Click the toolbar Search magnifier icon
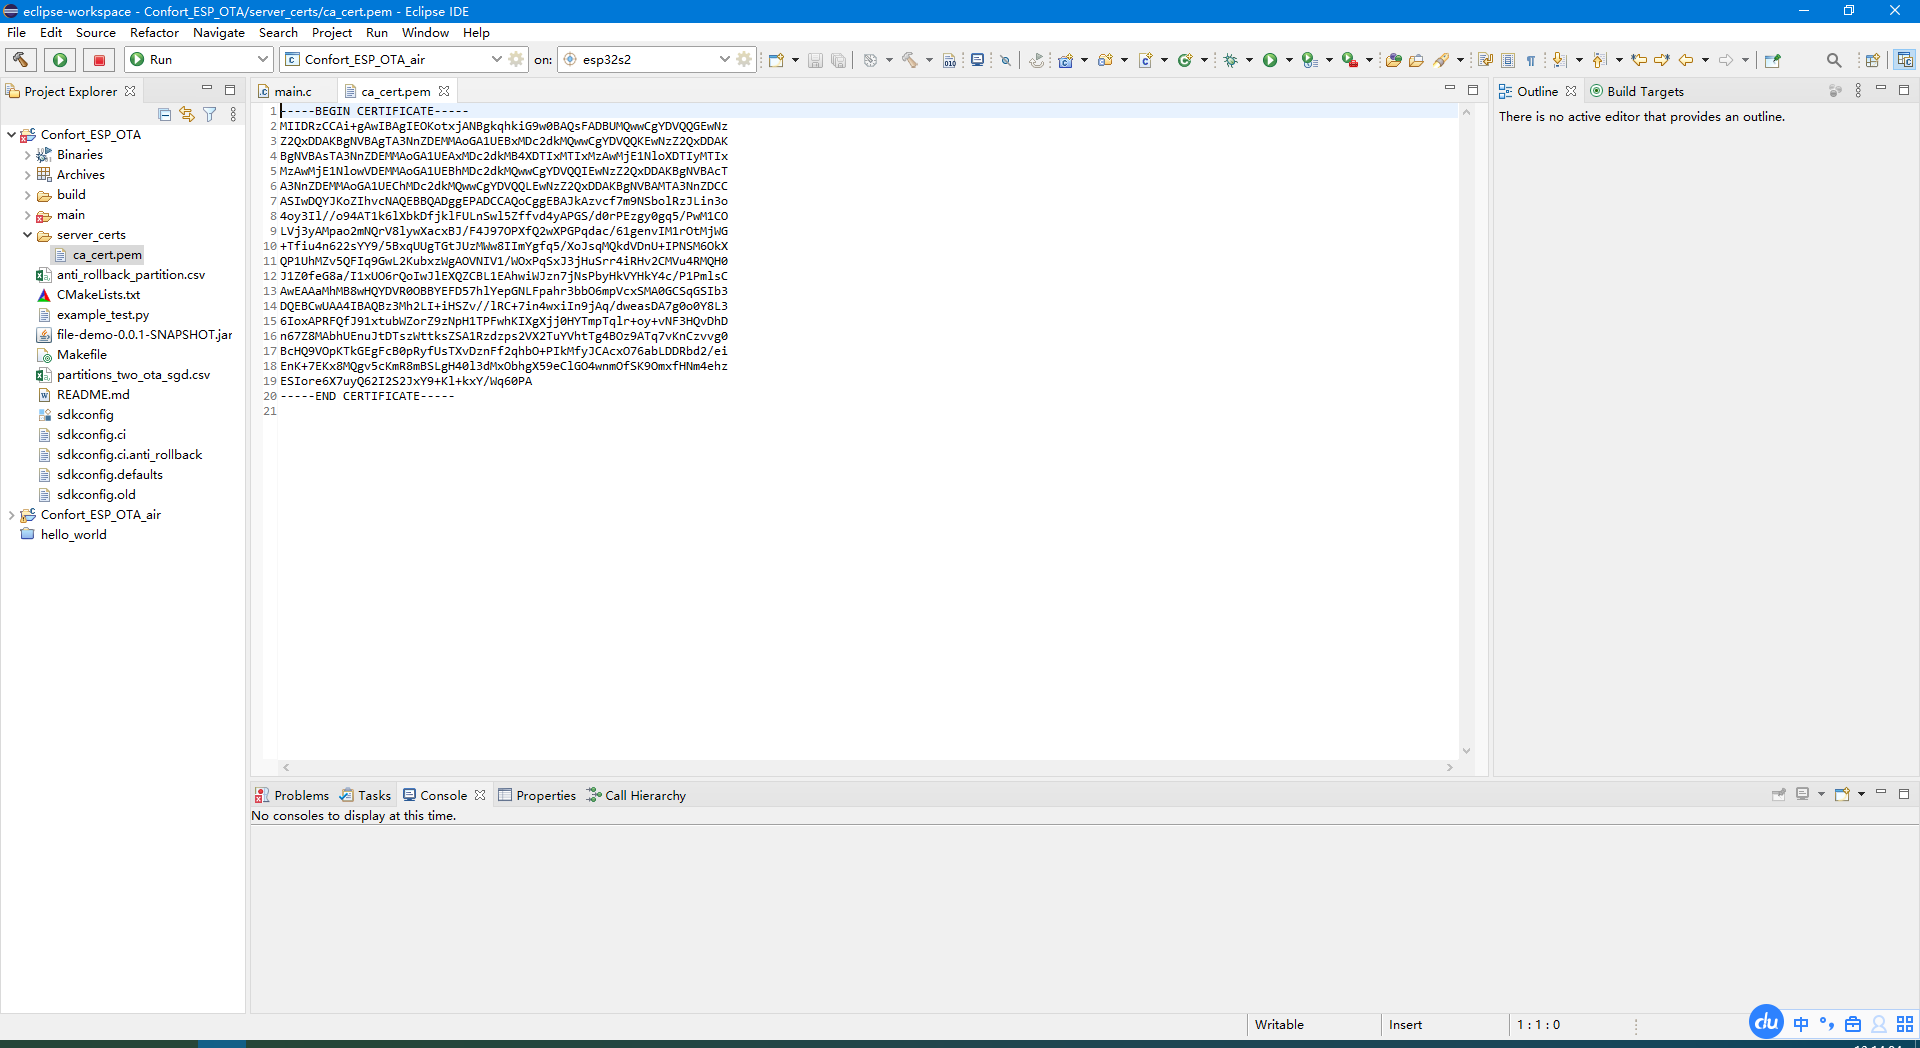The height and width of the screenshot is (1048, 1920). click(x=1833, y=60)
